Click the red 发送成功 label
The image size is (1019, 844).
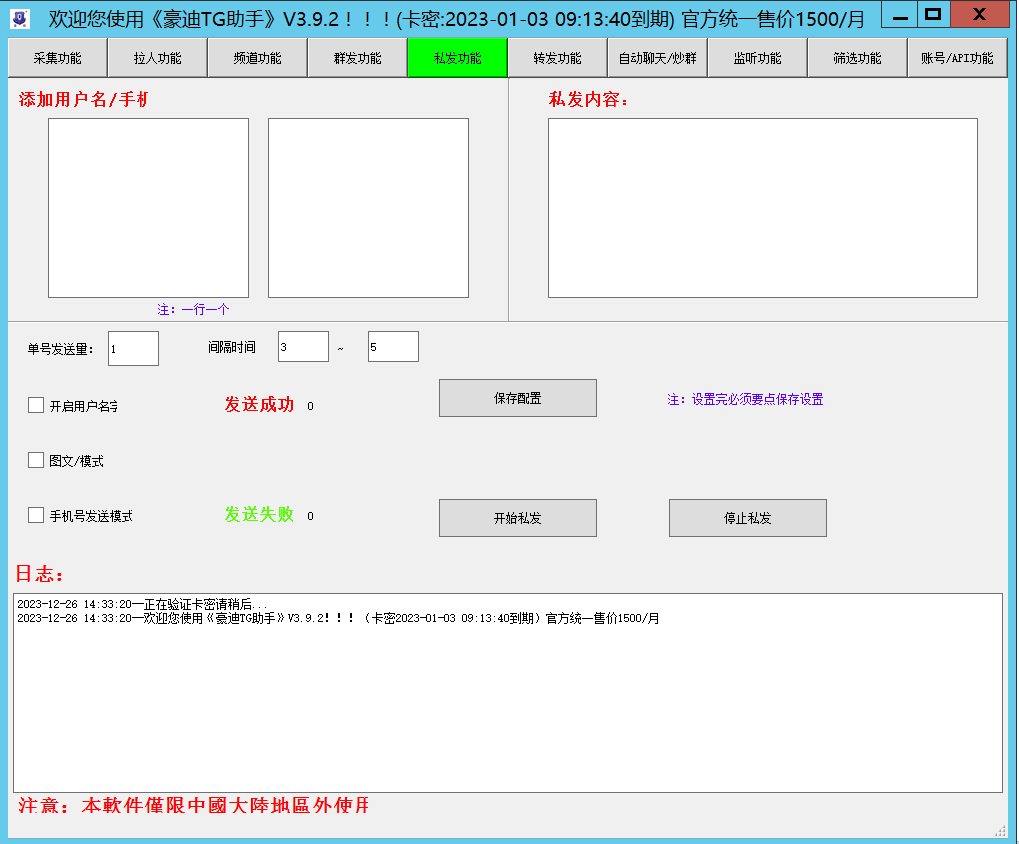pos(259,405)
